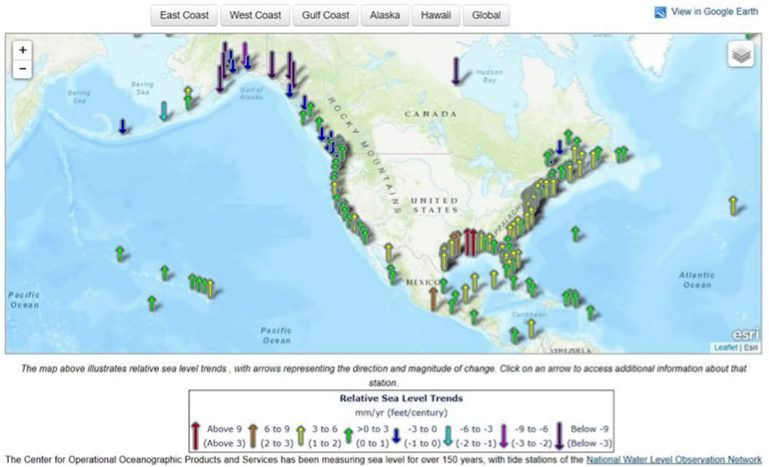The width and height of the screenshot is (769, 467).
Task: Show the Hawaii region
Action: 437,16
